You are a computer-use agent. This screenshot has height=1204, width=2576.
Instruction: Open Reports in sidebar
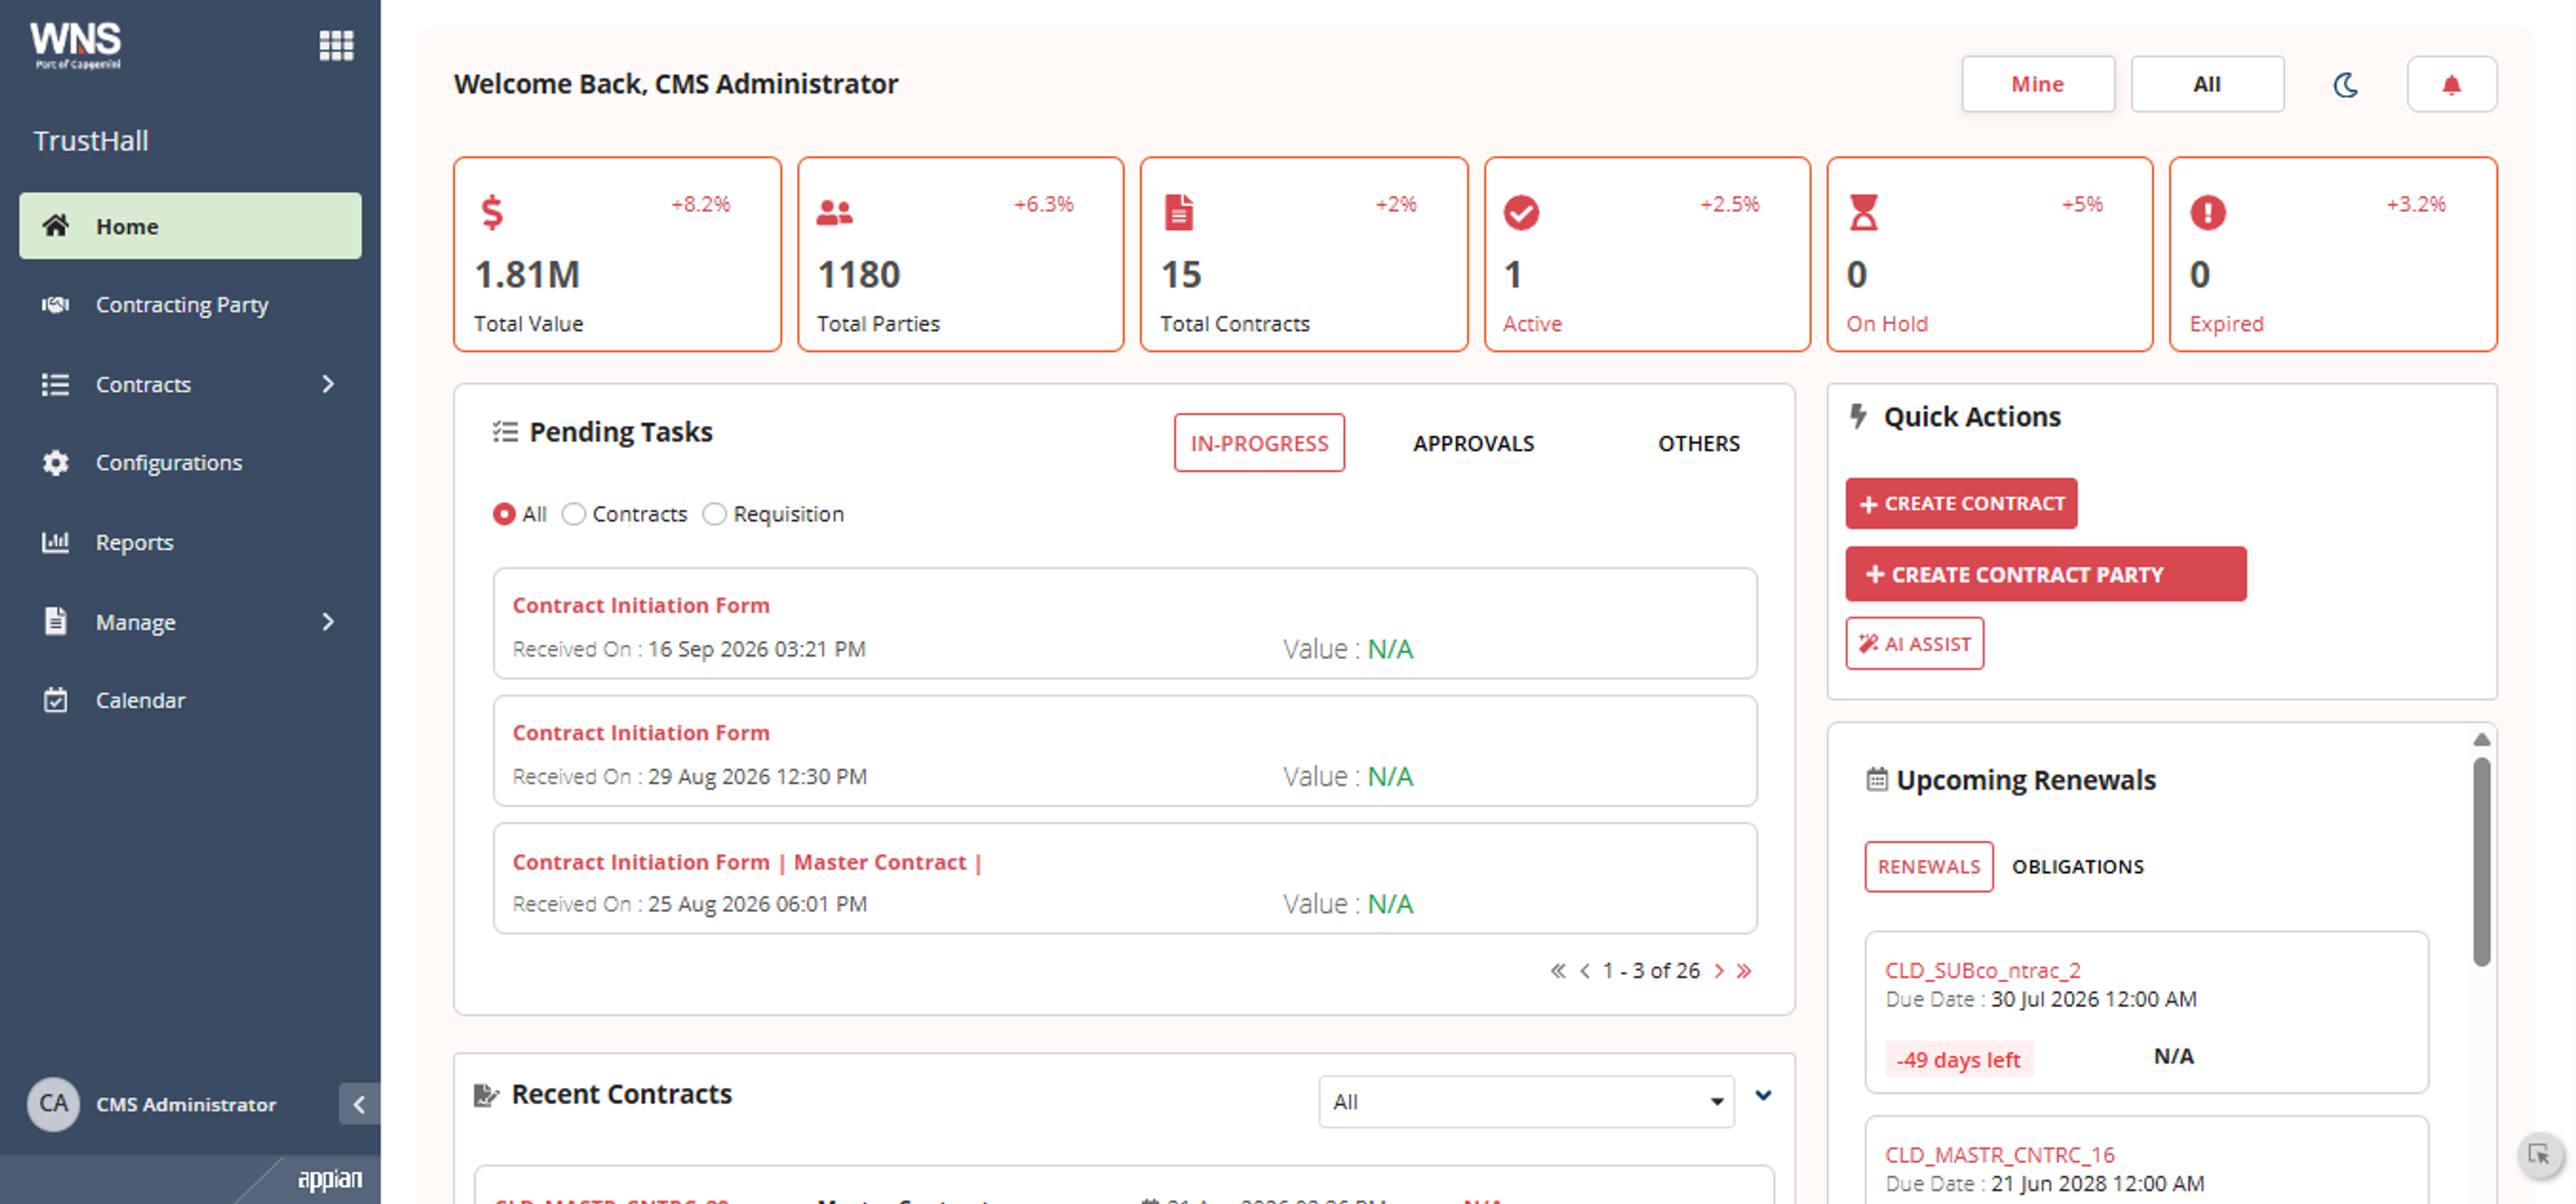pyautogui.click(x=190, y=542)
